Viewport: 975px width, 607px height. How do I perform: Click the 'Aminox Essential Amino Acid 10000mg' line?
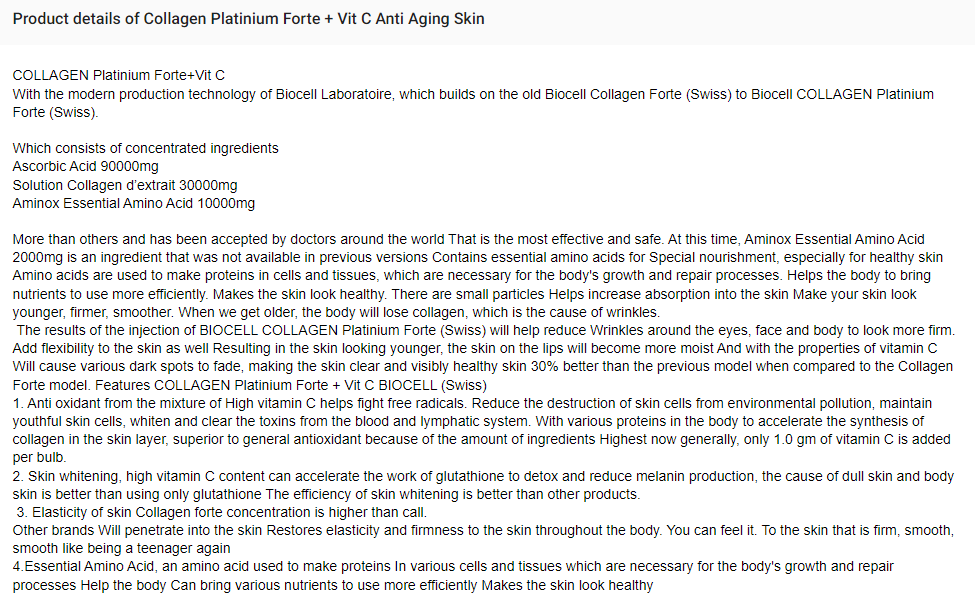[x=134, y=203]
